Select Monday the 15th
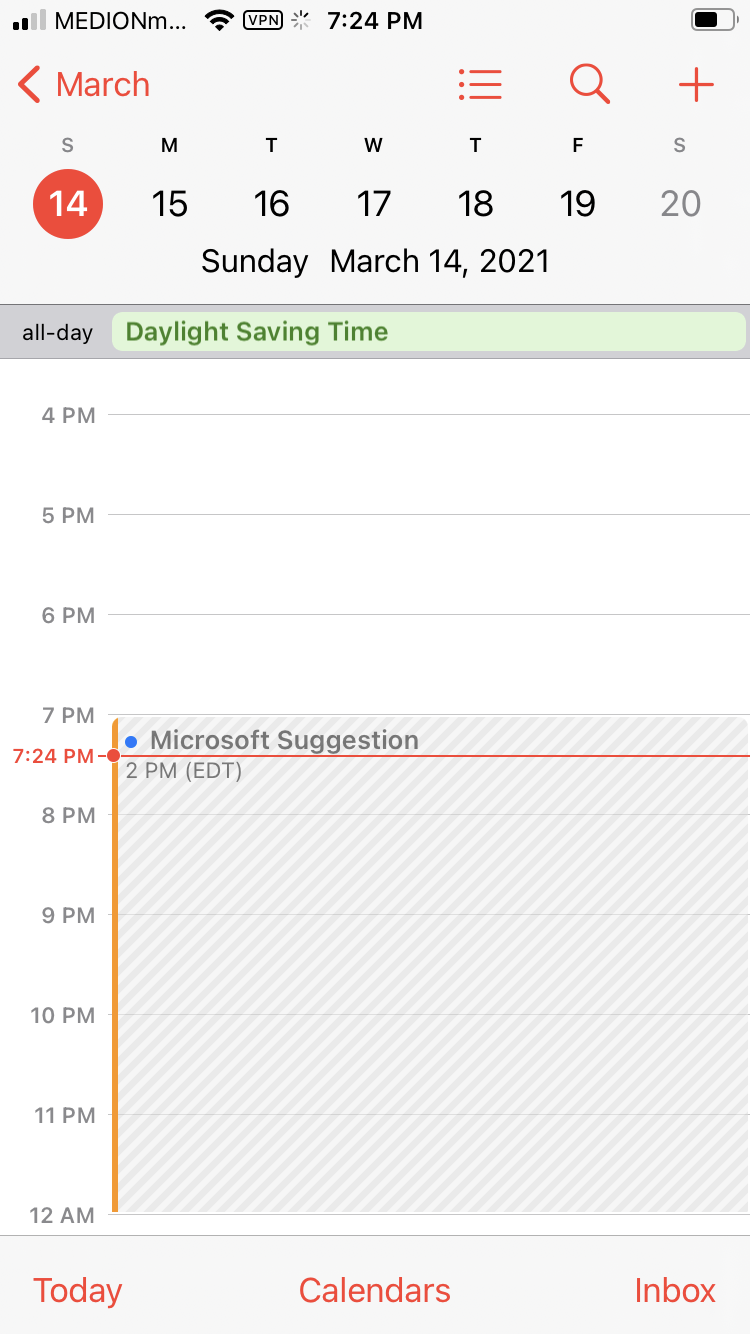Image resolution: width=750 pixels, height=1334 pixels. pyautogui.click(x=170, y=204)
